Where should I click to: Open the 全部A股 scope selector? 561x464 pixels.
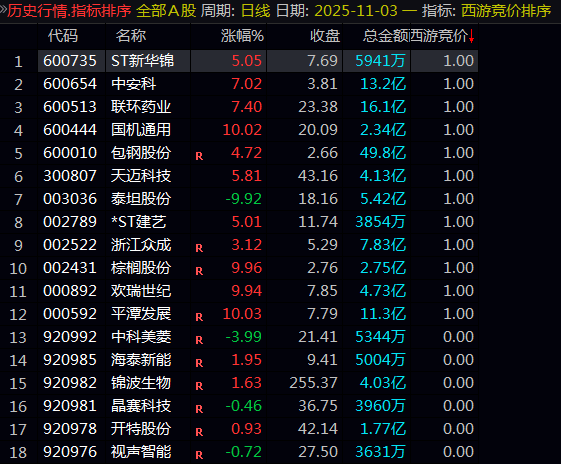(166, 11)
